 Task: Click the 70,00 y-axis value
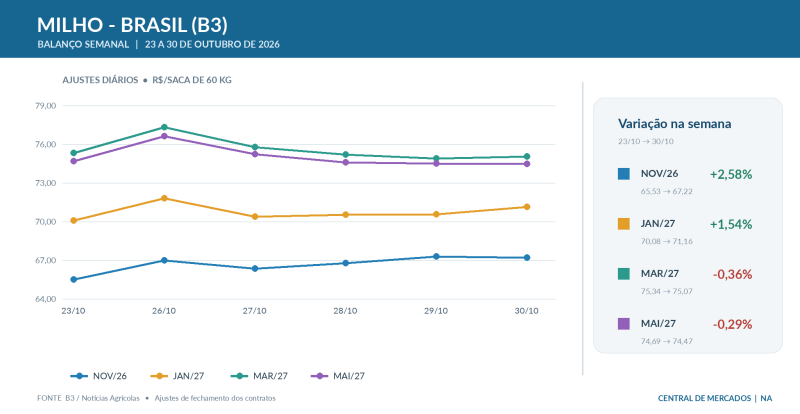point(45,222)
